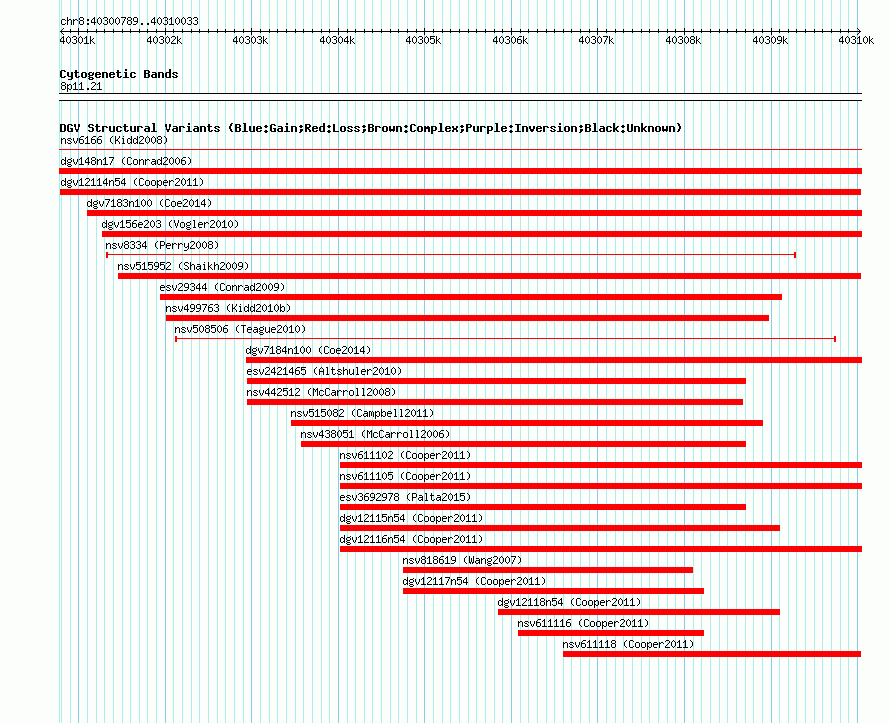Click the dgv12116n54 (Cooper2011) label

[x=412, y=539]
